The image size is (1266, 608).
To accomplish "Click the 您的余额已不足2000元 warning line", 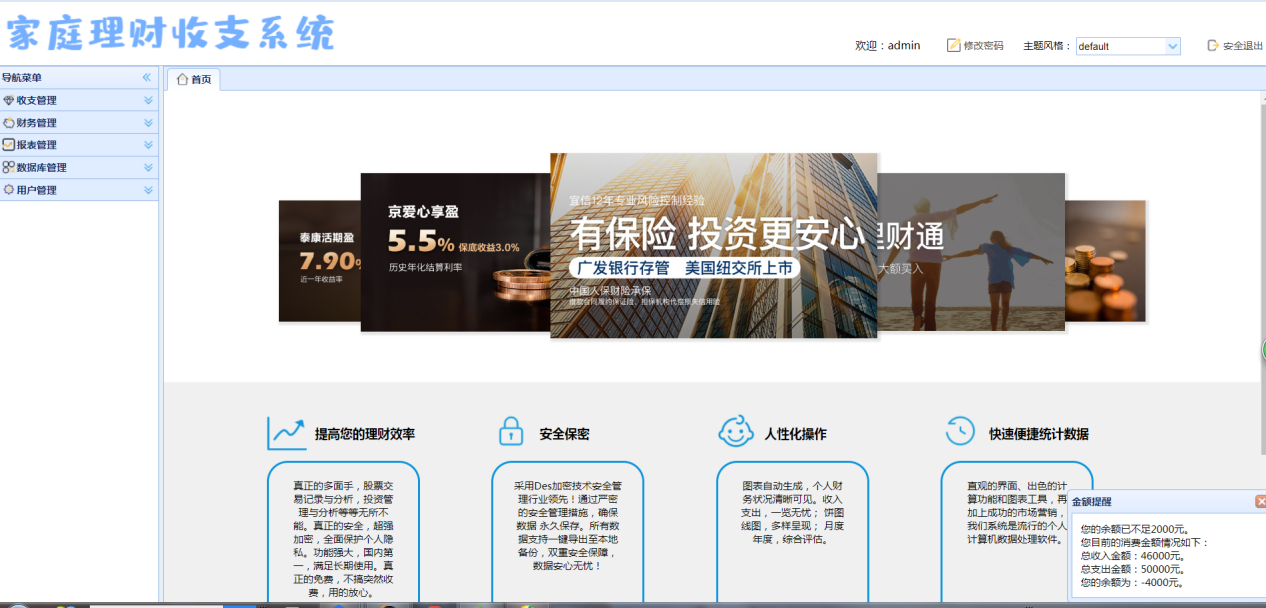I will click(x=1135, y=529).
